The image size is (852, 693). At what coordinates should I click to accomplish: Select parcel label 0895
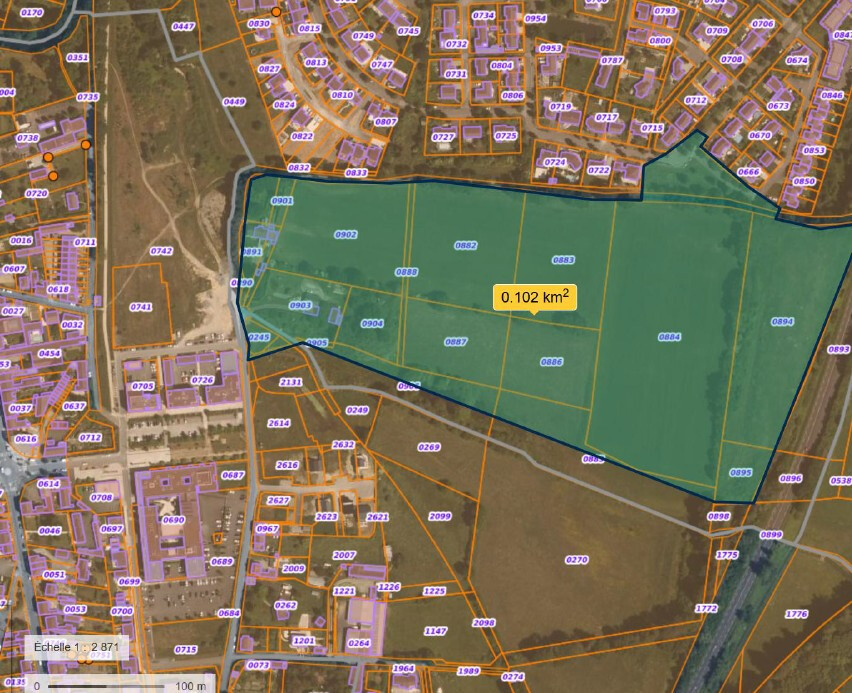tap(741, 472)
